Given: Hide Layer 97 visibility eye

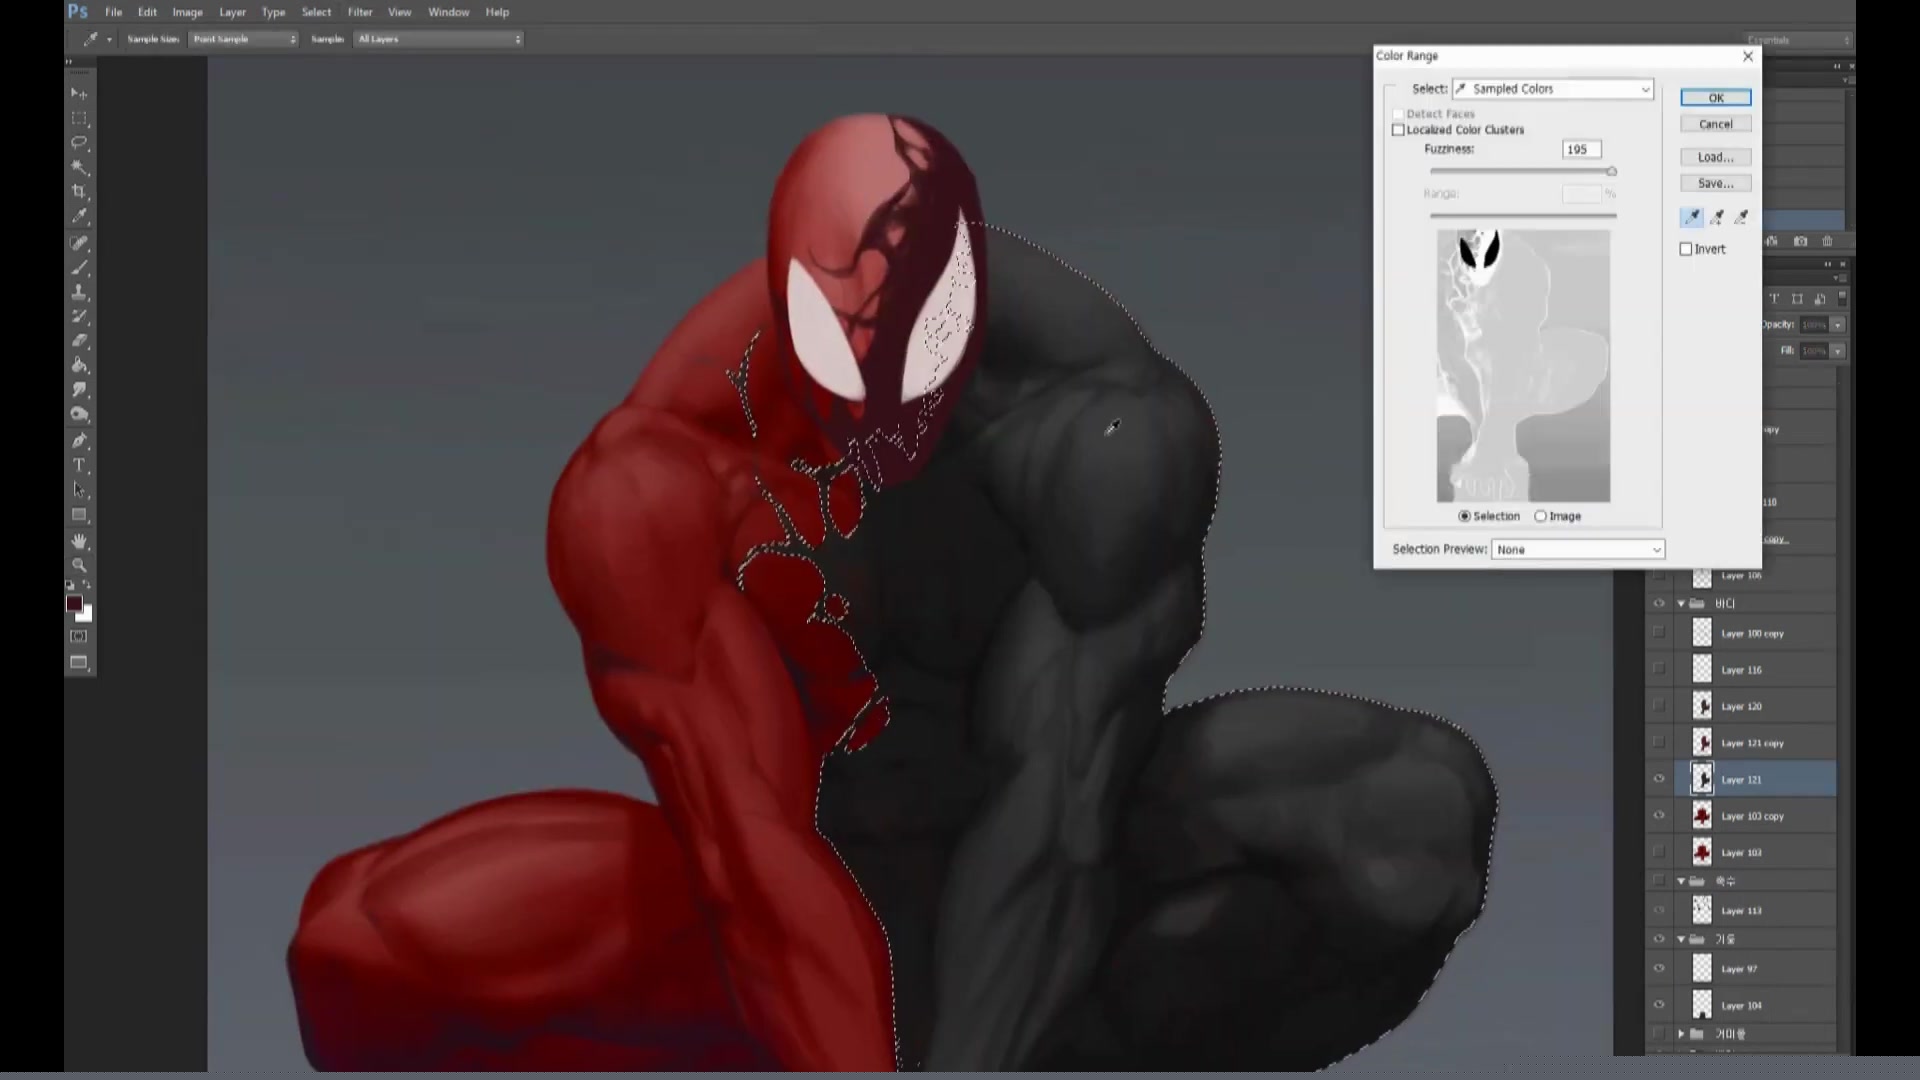Looking at the screenshot, I should point(1659,968).
